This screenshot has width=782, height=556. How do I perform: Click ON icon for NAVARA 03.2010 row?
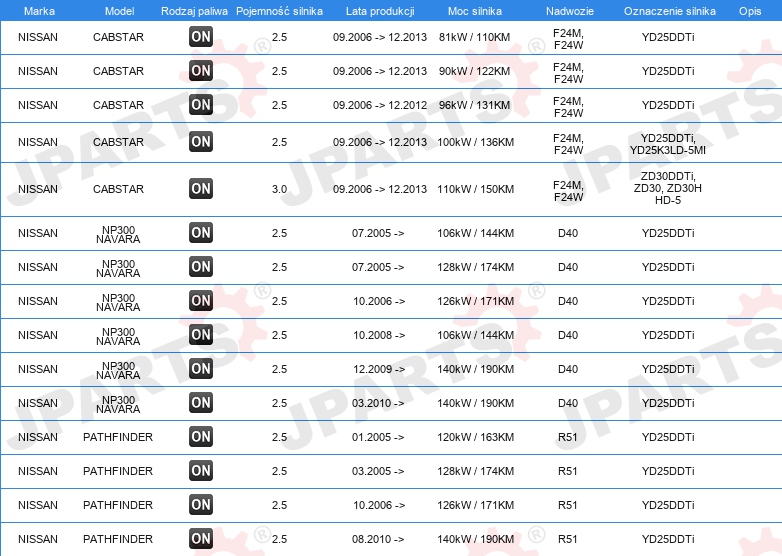[201, 402]
